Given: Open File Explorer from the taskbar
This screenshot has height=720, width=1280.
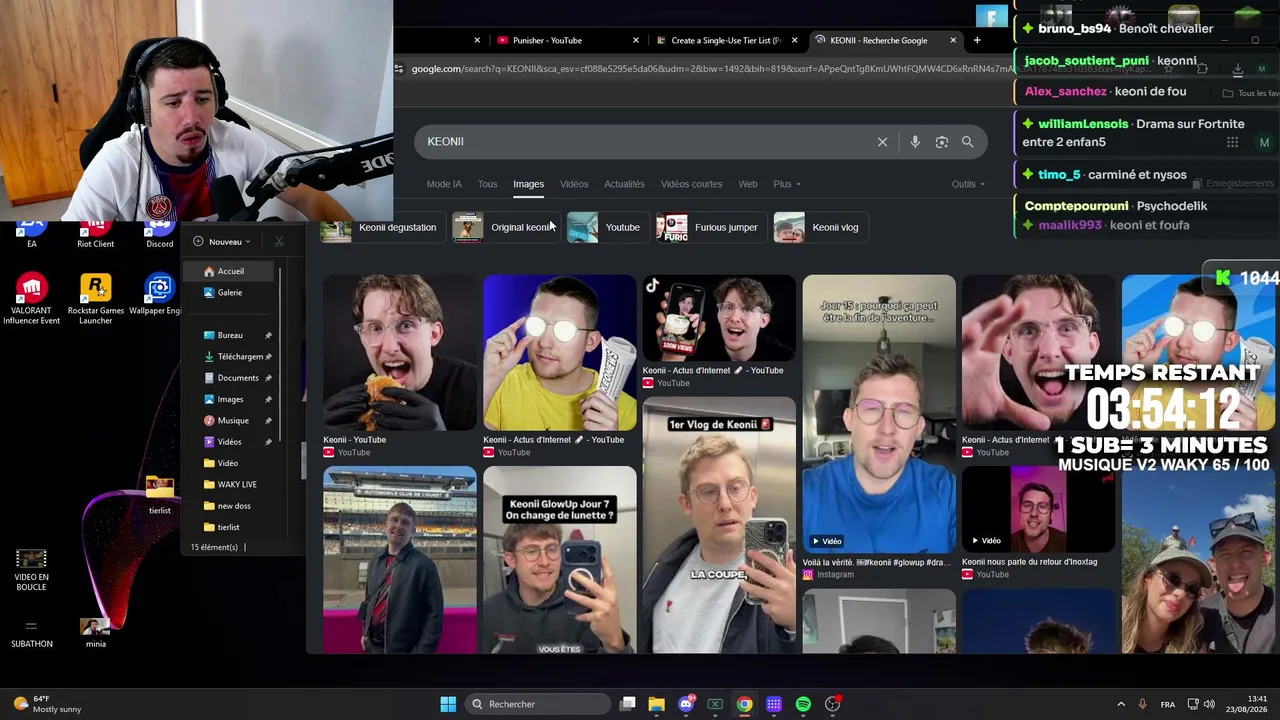Looking at the screenshot, I should (x=657, y=704).
